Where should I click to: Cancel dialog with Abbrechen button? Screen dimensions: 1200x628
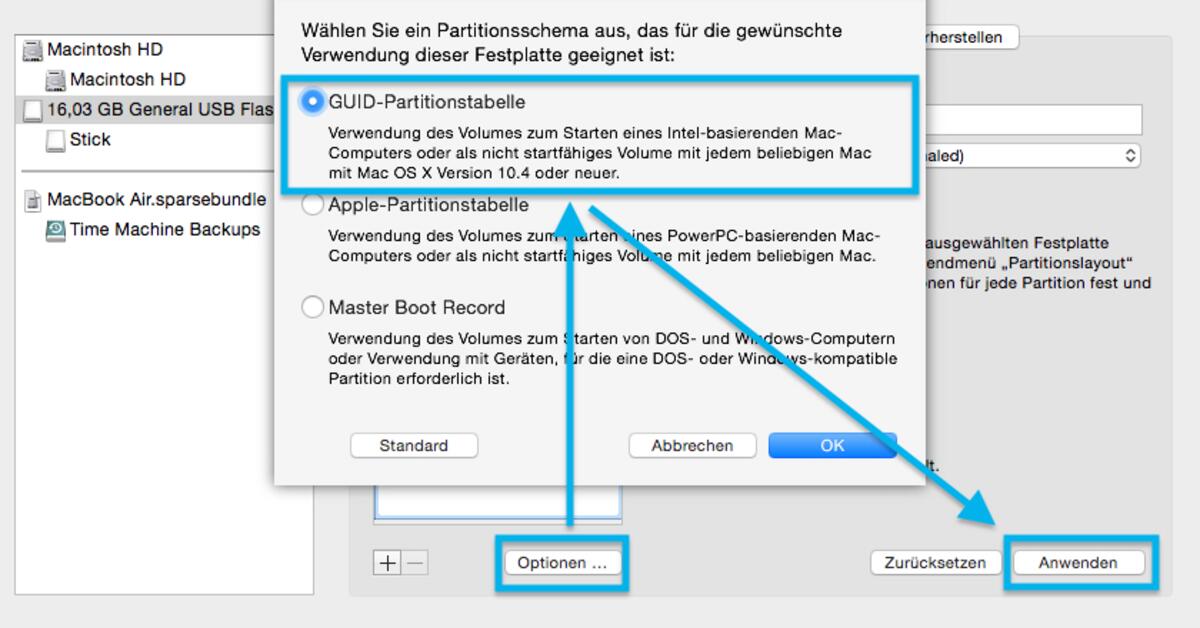[x=692, y=445]
